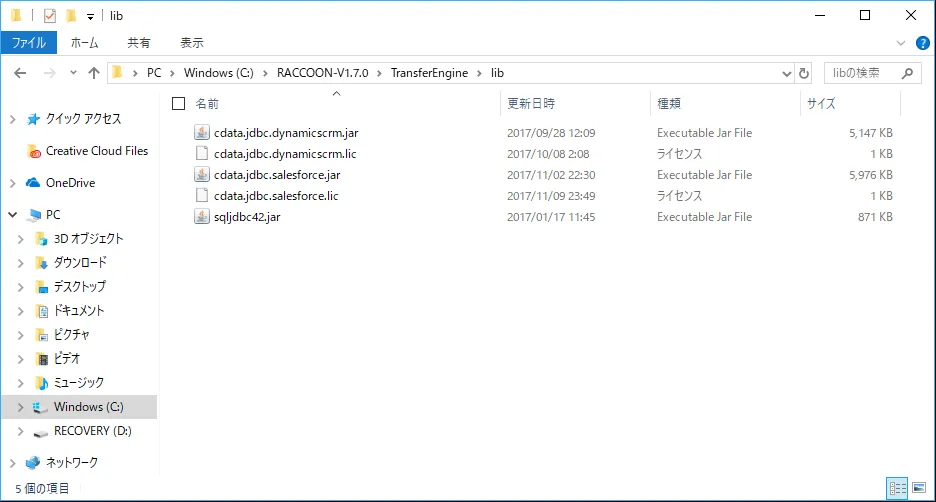Toggle the select-all checkbox in header
This screenshot has height=502, width=936.
click(179, 103)
